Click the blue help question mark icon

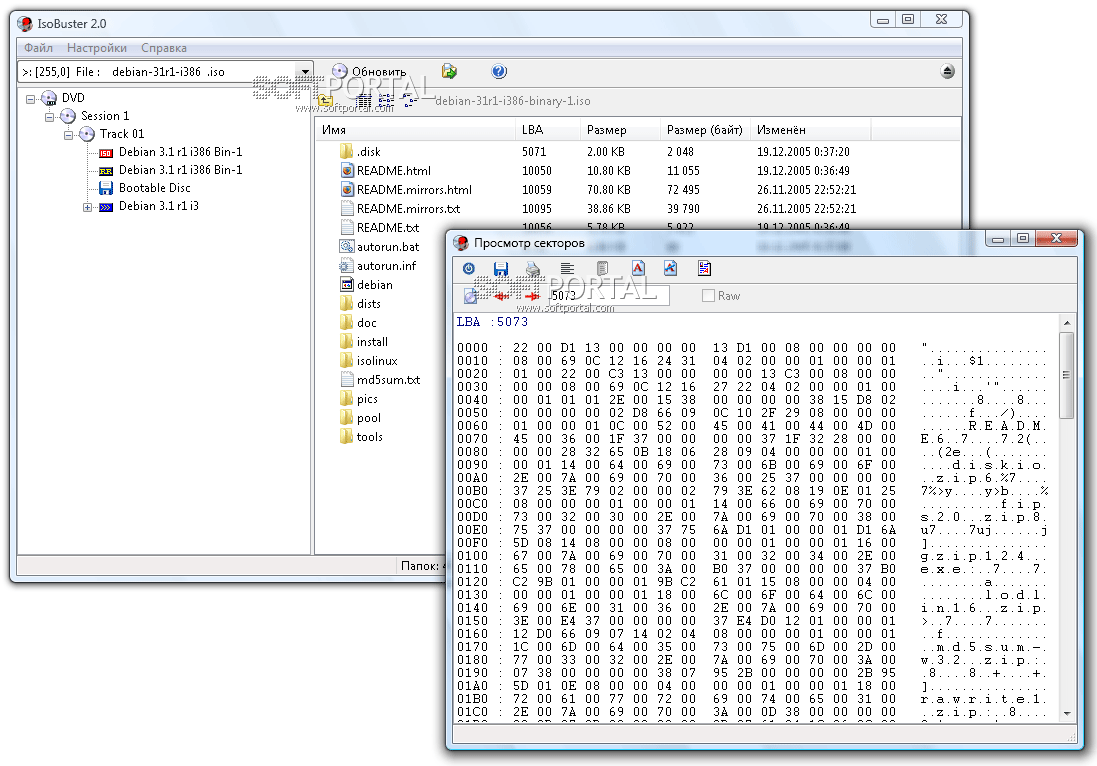click(x=499, y=72)
